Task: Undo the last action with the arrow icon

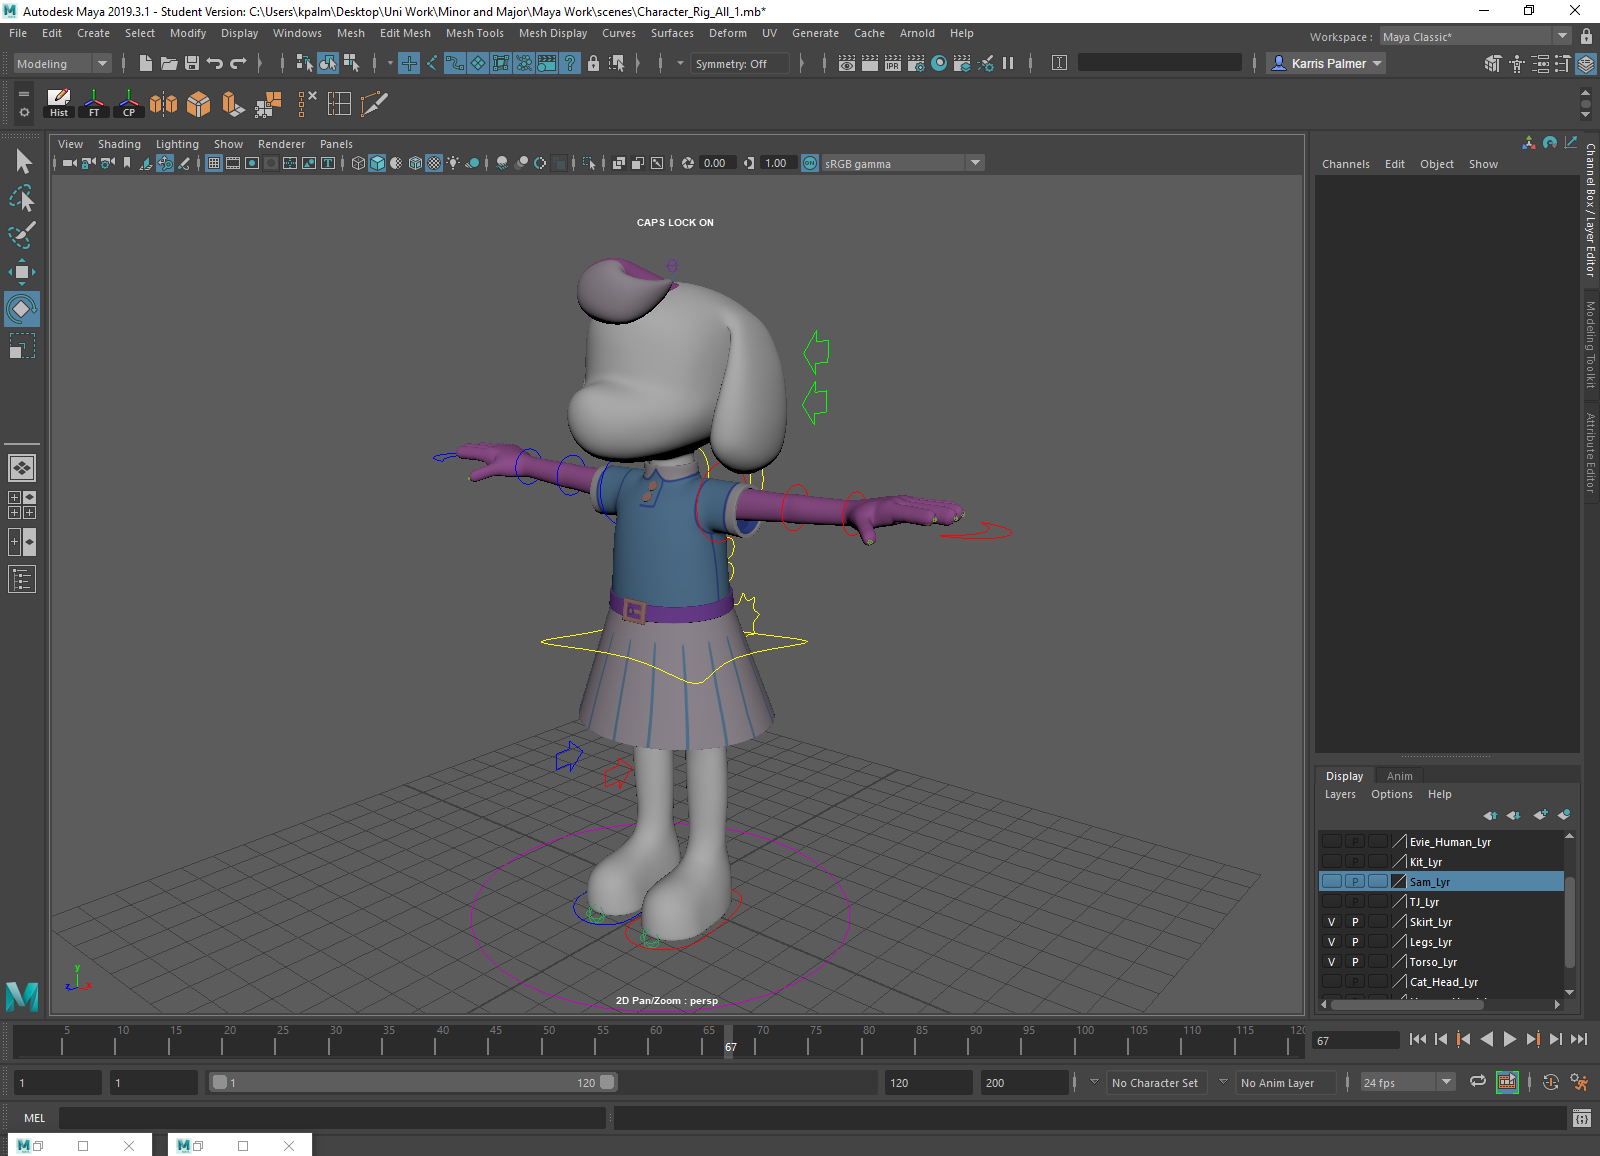Action: [215, 63]
